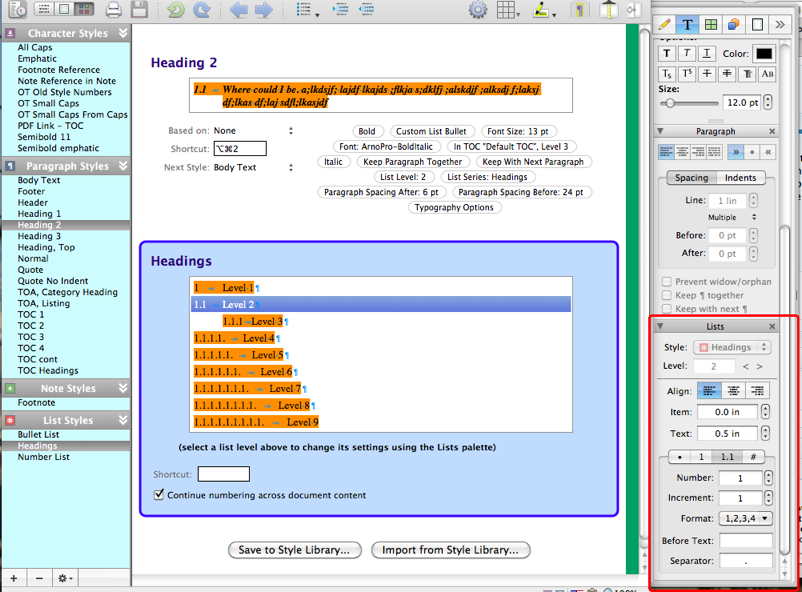
Task: Enable the Prevent widow/orphan checkbox
Action: (x=665, y=282)
